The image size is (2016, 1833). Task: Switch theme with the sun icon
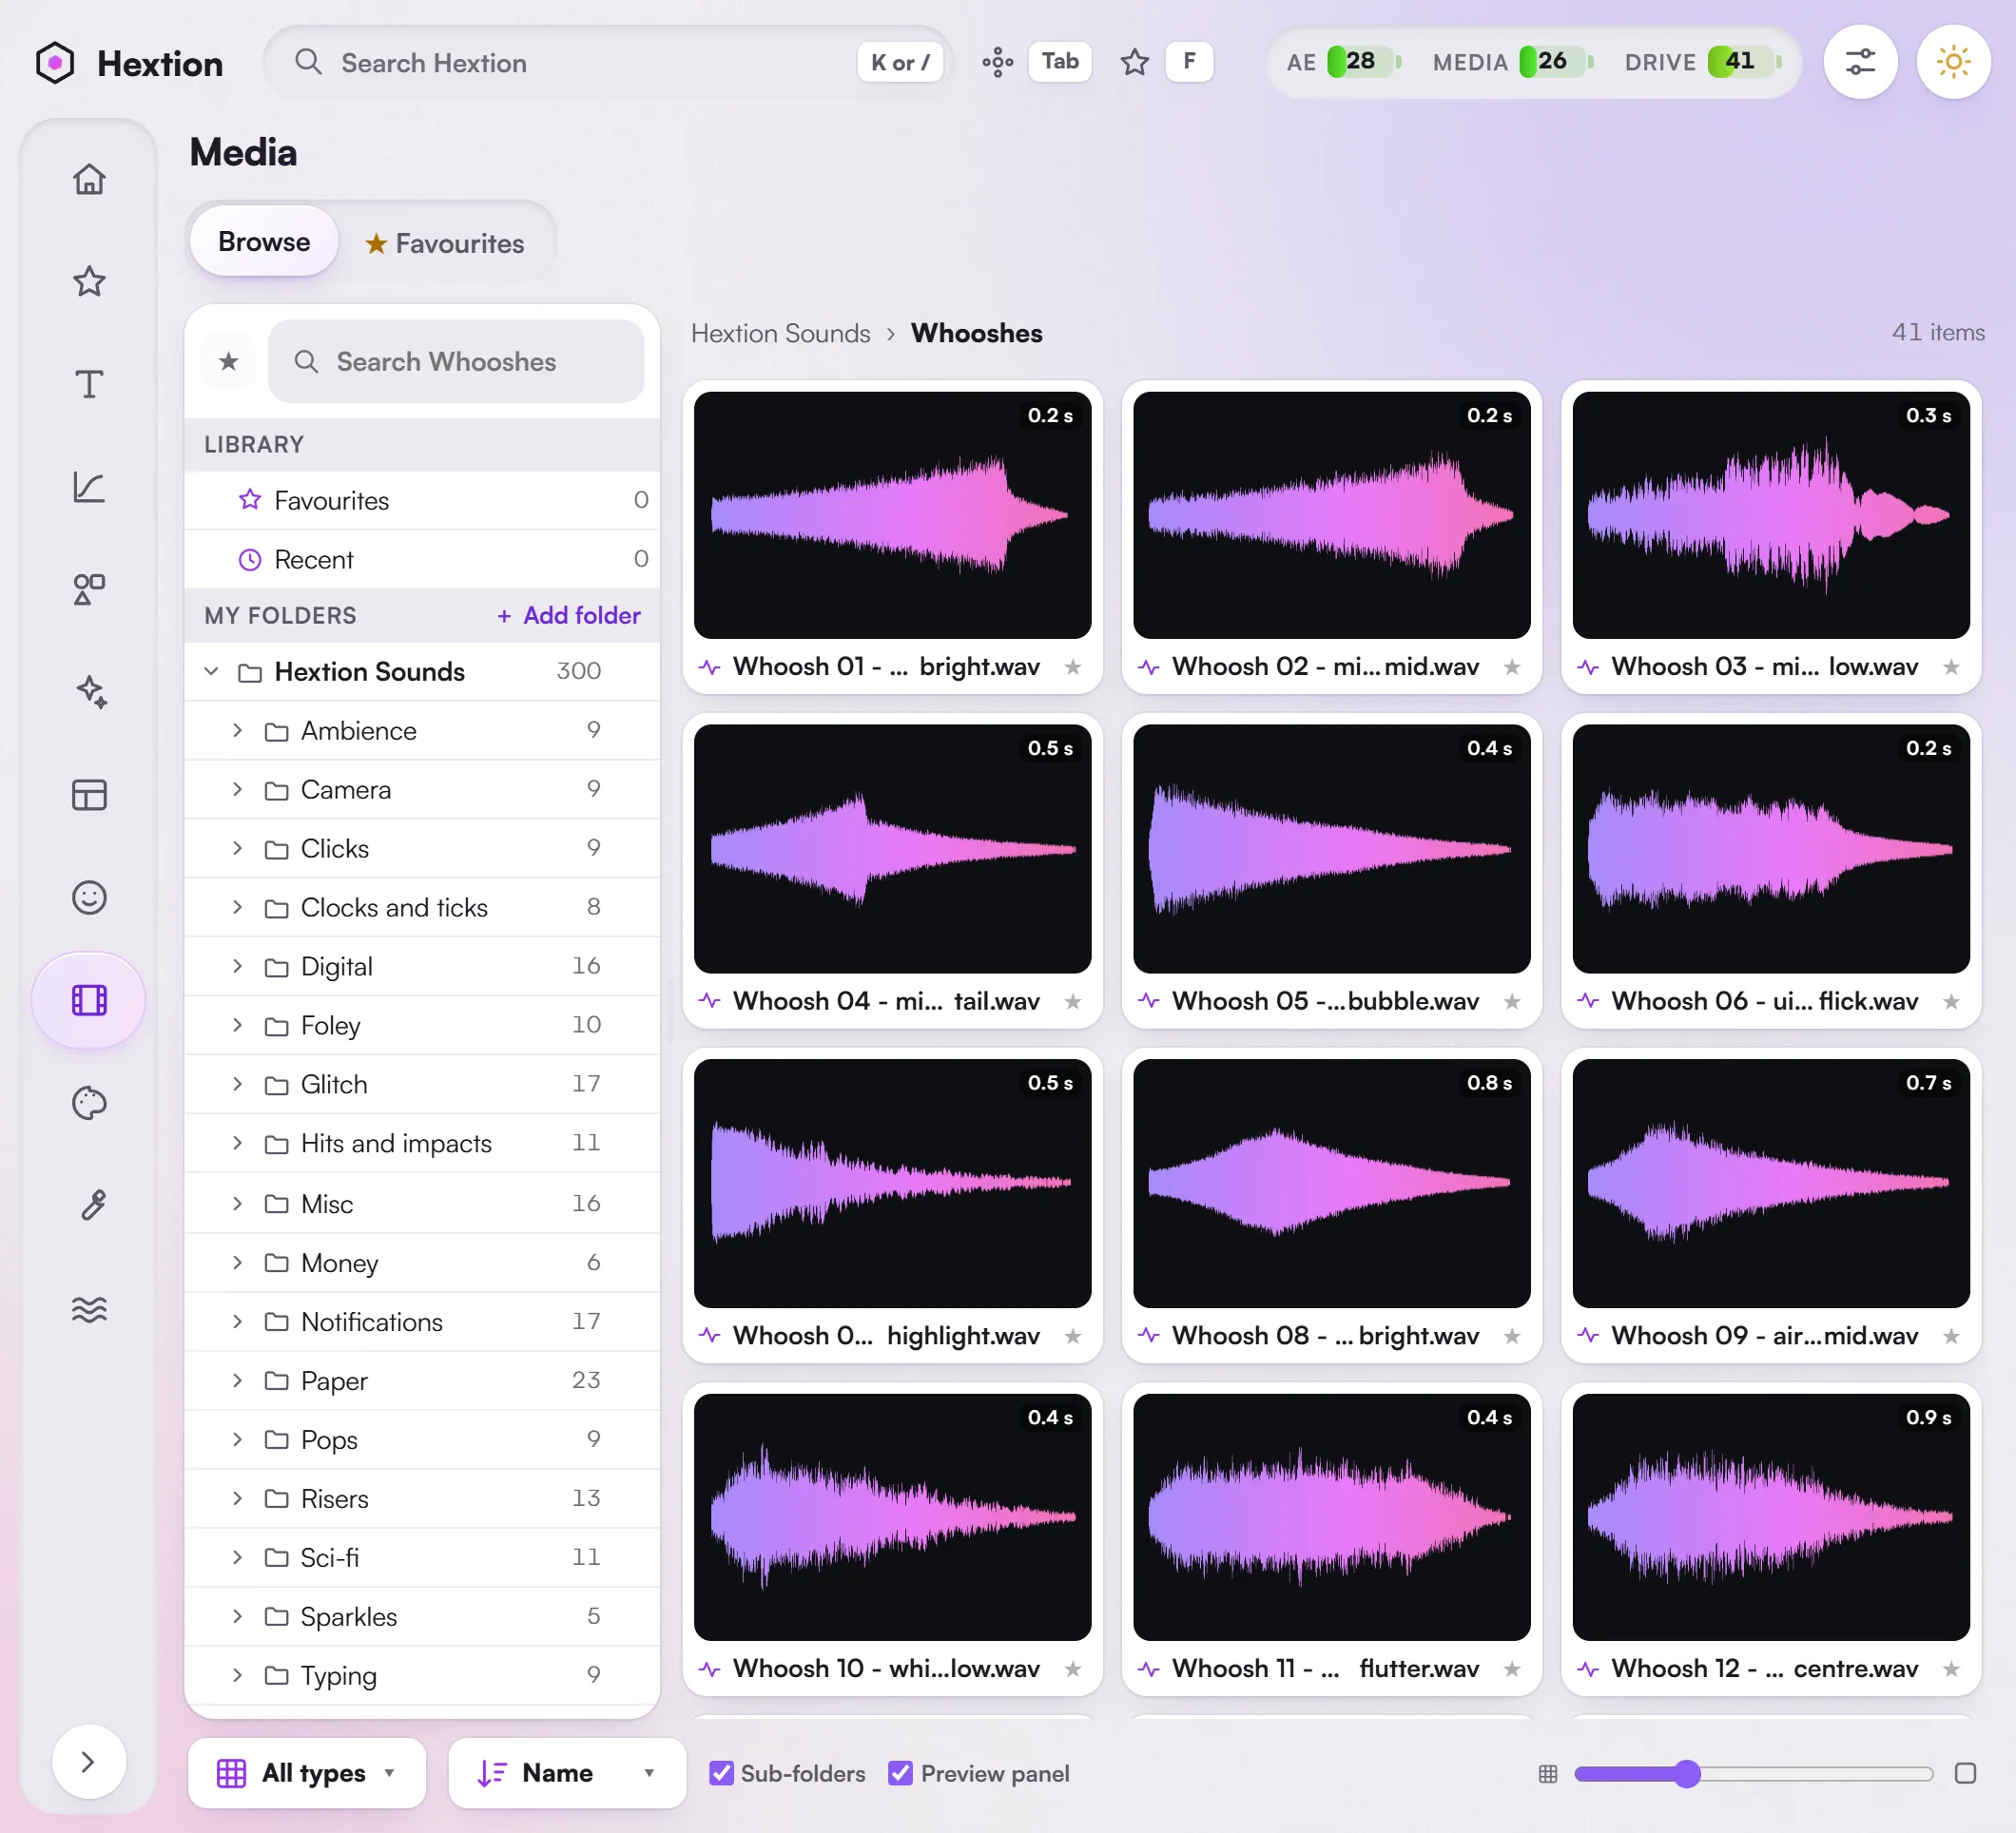pyautogui.click(x=1953, y=62)
